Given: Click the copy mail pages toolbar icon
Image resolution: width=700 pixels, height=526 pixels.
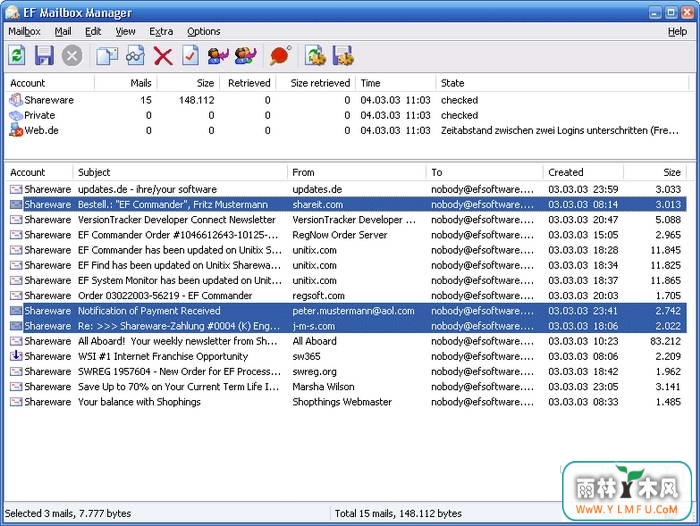Looking at the screenshot, I should (x=107, y=56).
